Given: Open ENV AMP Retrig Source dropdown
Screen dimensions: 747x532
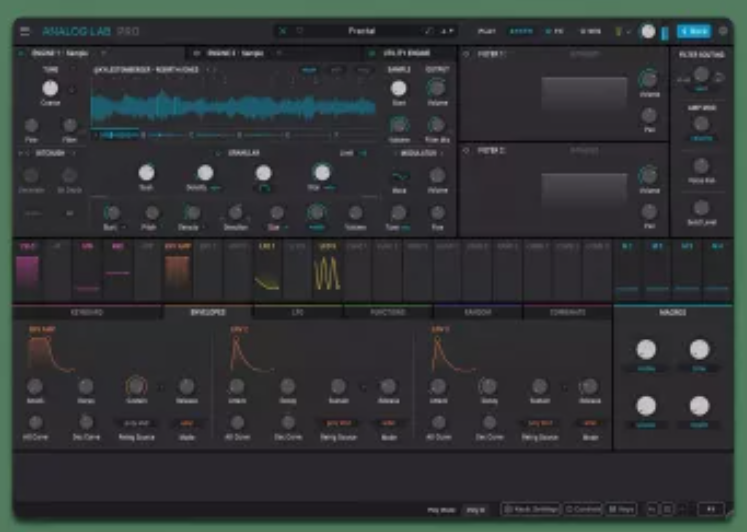Looking at the screenshot, I should pos(137,423).
